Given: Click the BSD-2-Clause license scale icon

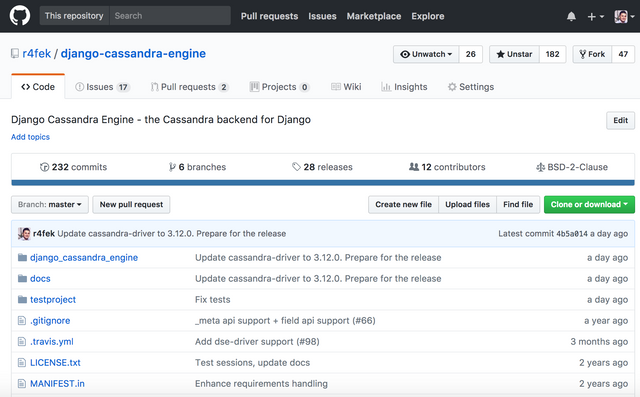Looking at the screenshot, I should [540, 167].
